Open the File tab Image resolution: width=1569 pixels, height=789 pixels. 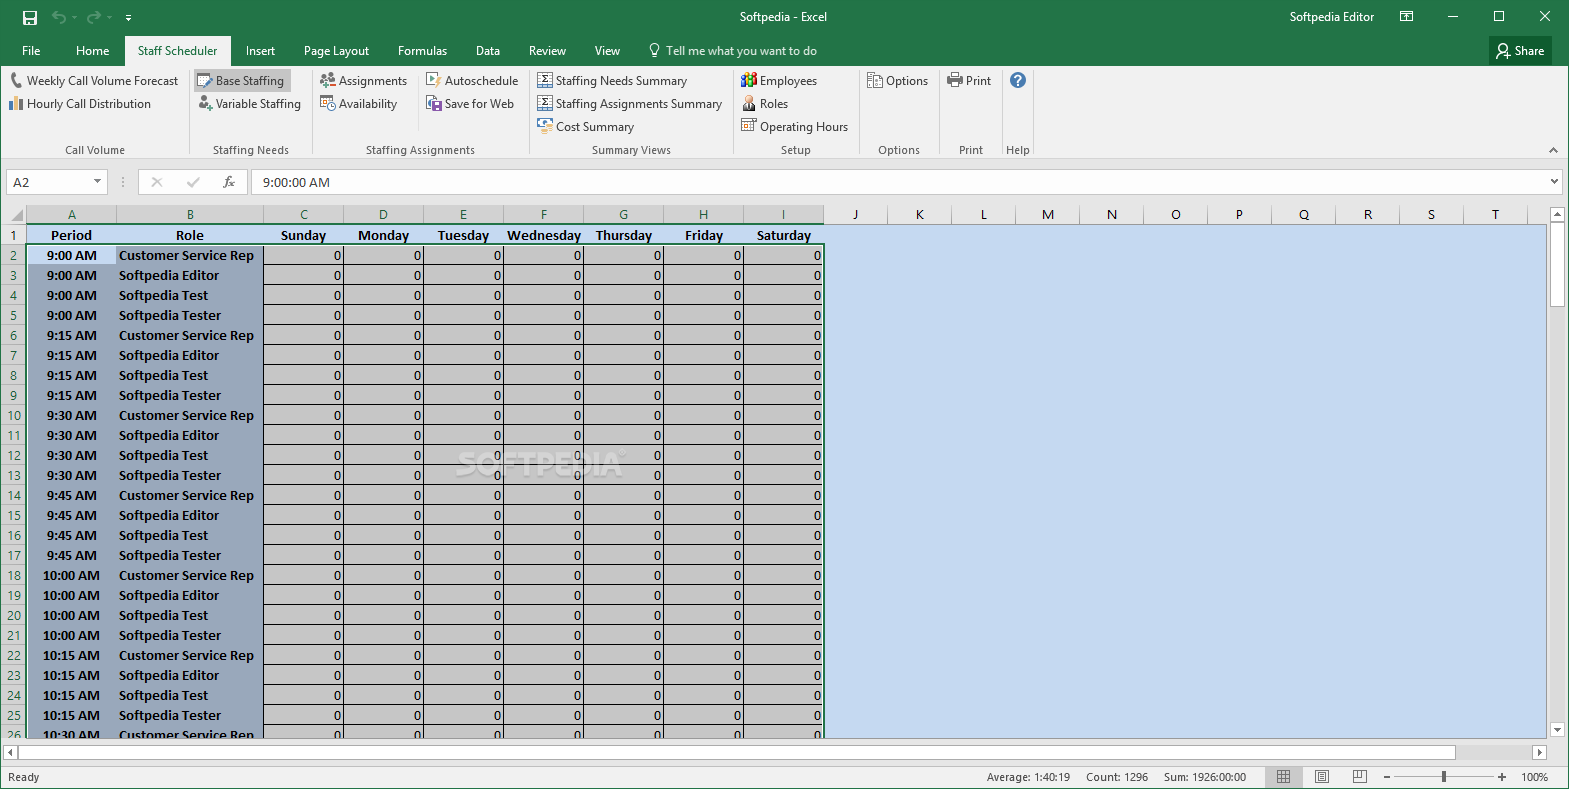pos(31,51)
